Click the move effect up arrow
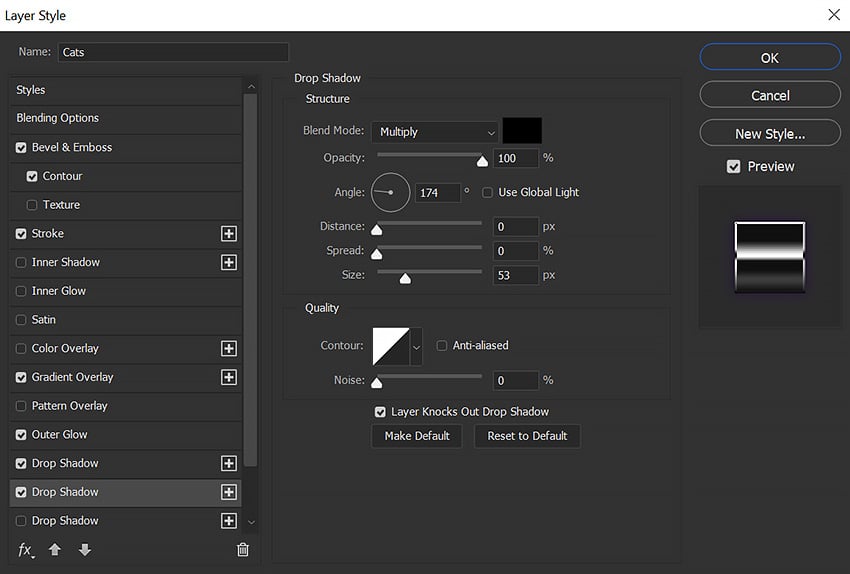Screen dimensions: 850x574 pyautogui.click(x=55, y=550)
